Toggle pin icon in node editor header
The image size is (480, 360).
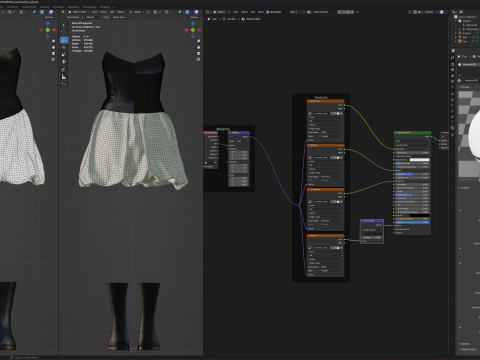pos(358,12)
